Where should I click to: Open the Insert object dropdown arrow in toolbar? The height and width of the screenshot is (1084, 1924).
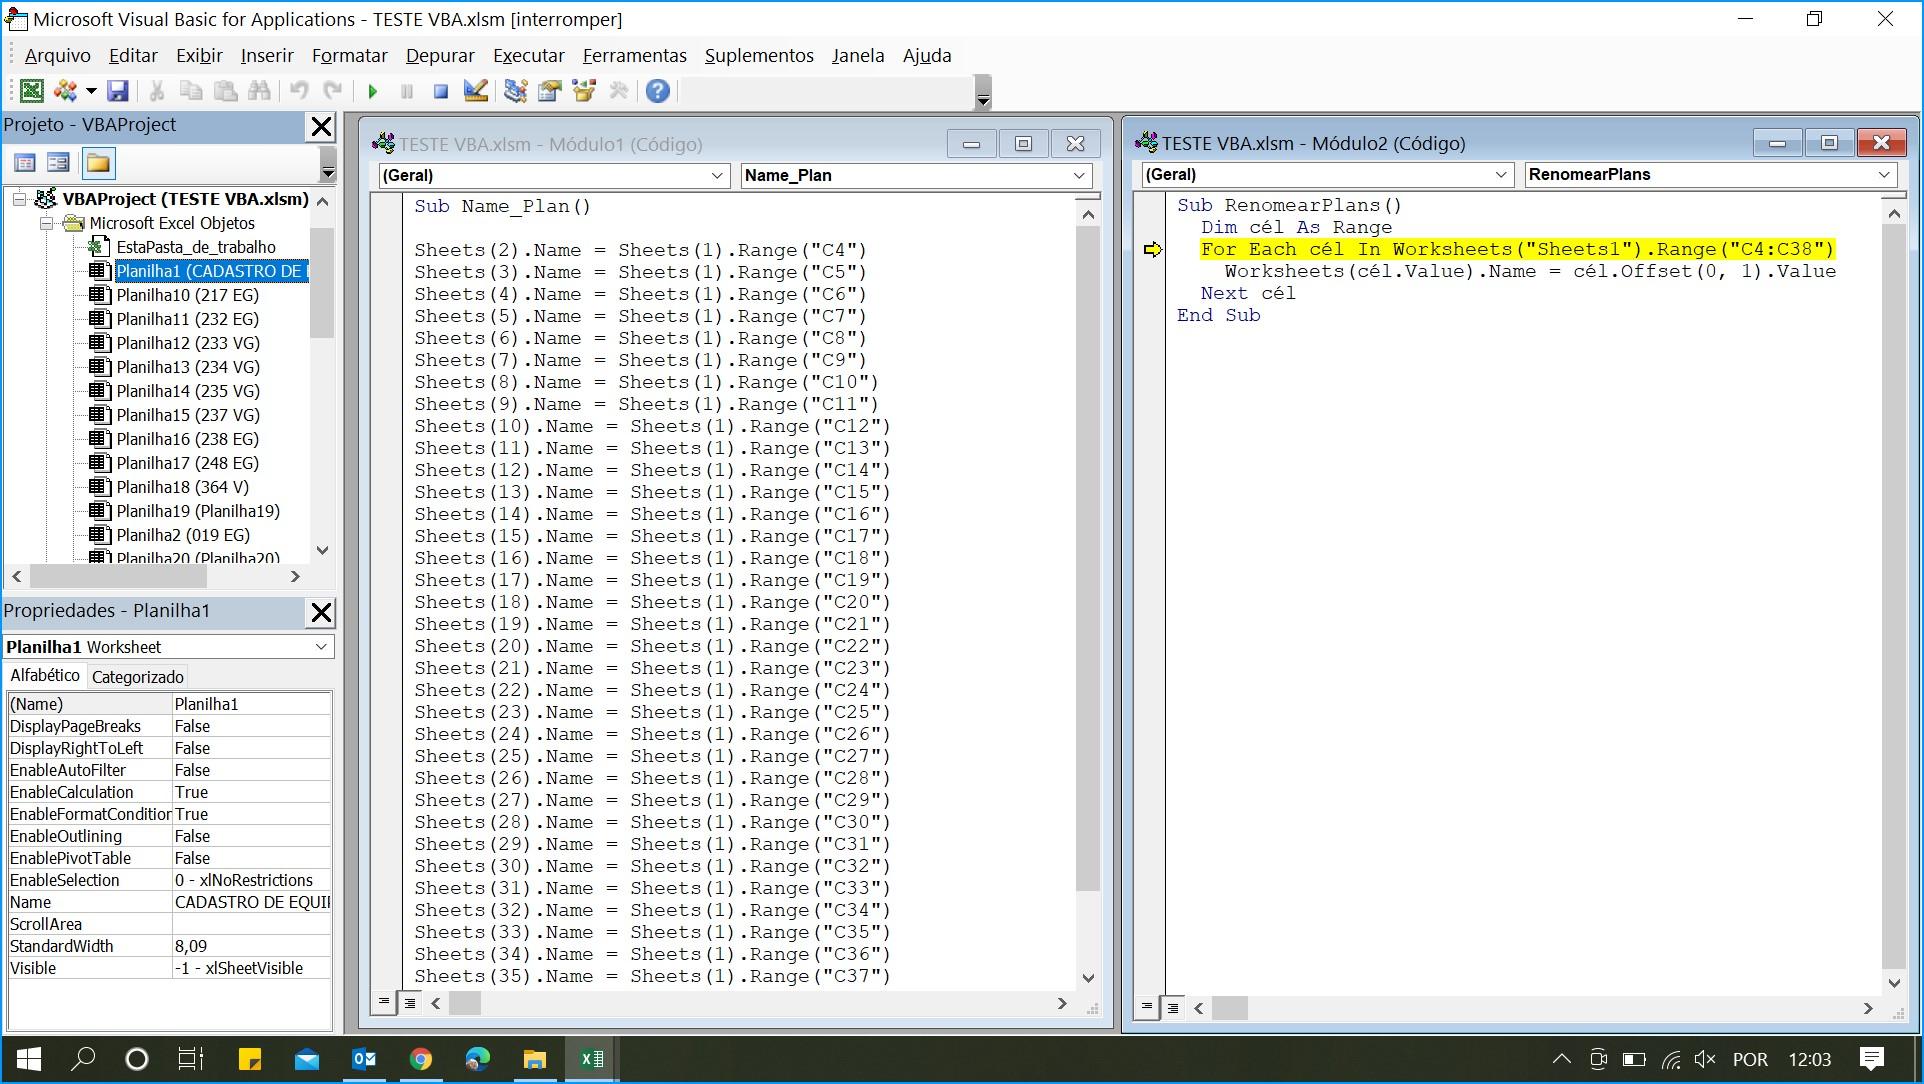(91, 91)
